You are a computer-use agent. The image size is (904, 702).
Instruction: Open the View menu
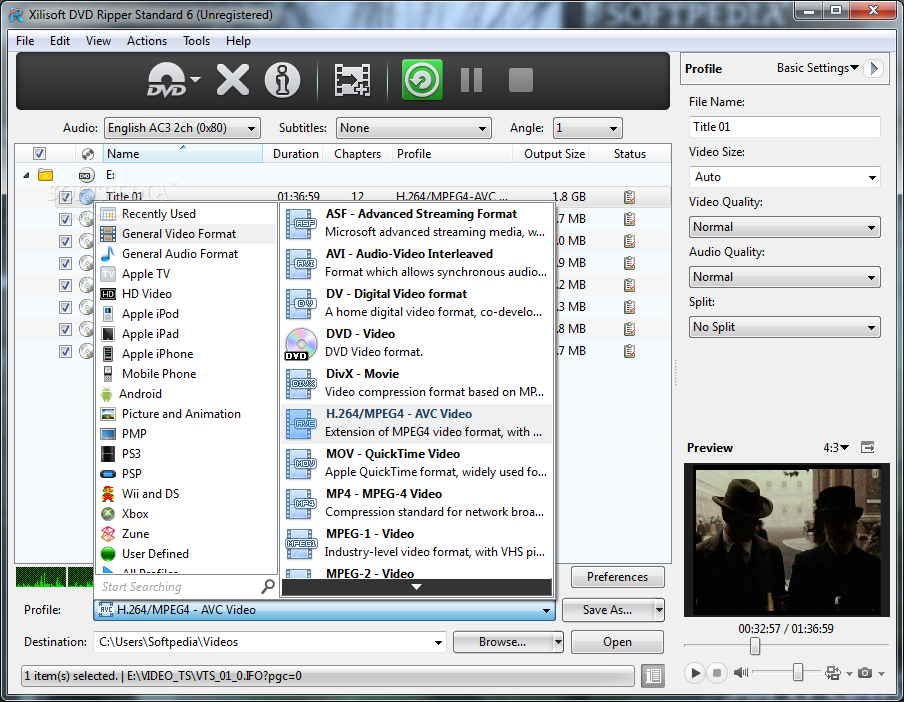(x=98, y=41)
